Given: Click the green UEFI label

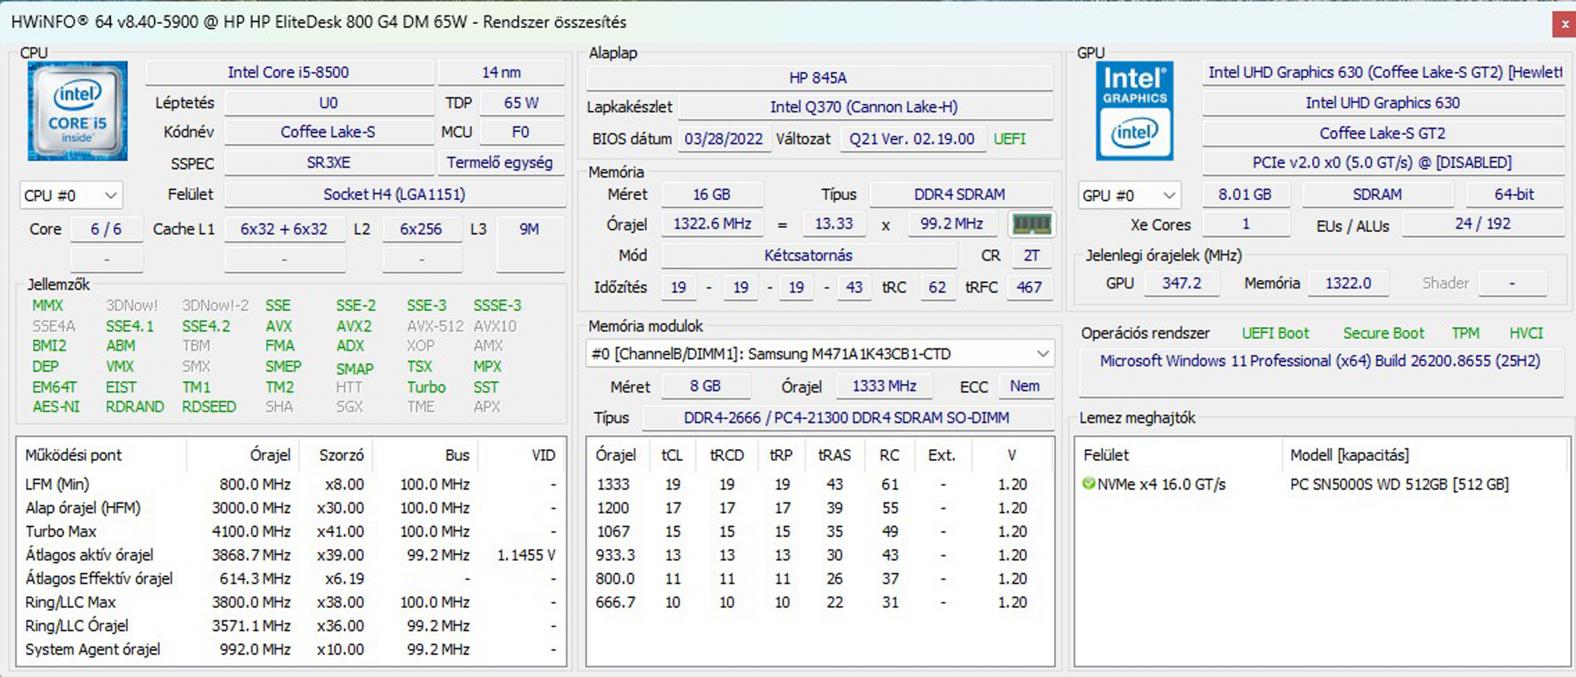Looking at the screenshot, I should (1009, 139).
